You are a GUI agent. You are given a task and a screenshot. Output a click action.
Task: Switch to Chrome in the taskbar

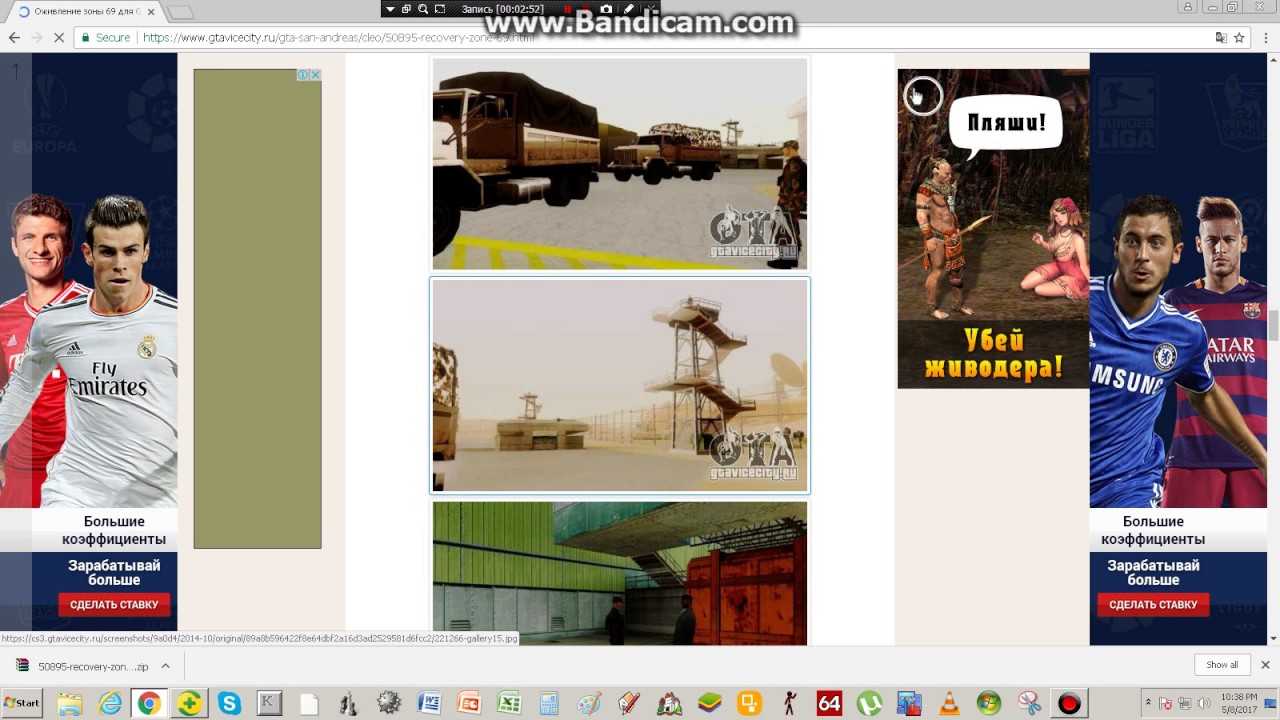pyautogui.click(x=149, y=703)
